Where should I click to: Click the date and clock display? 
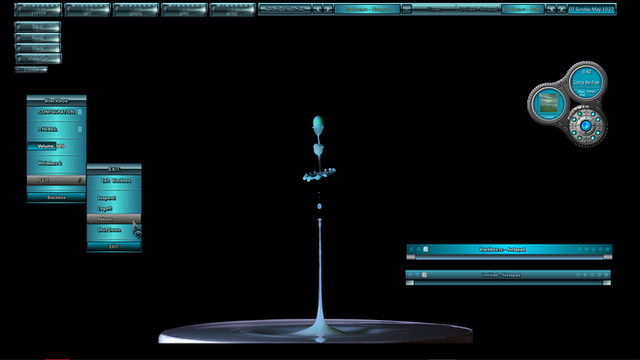591,9
